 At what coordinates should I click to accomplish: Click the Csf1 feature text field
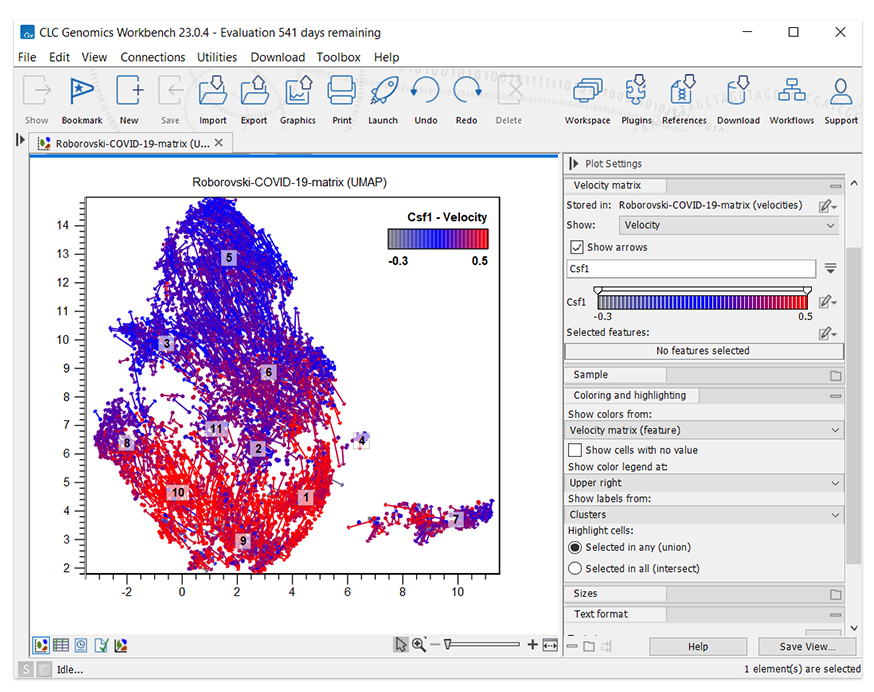coord(691,269)
